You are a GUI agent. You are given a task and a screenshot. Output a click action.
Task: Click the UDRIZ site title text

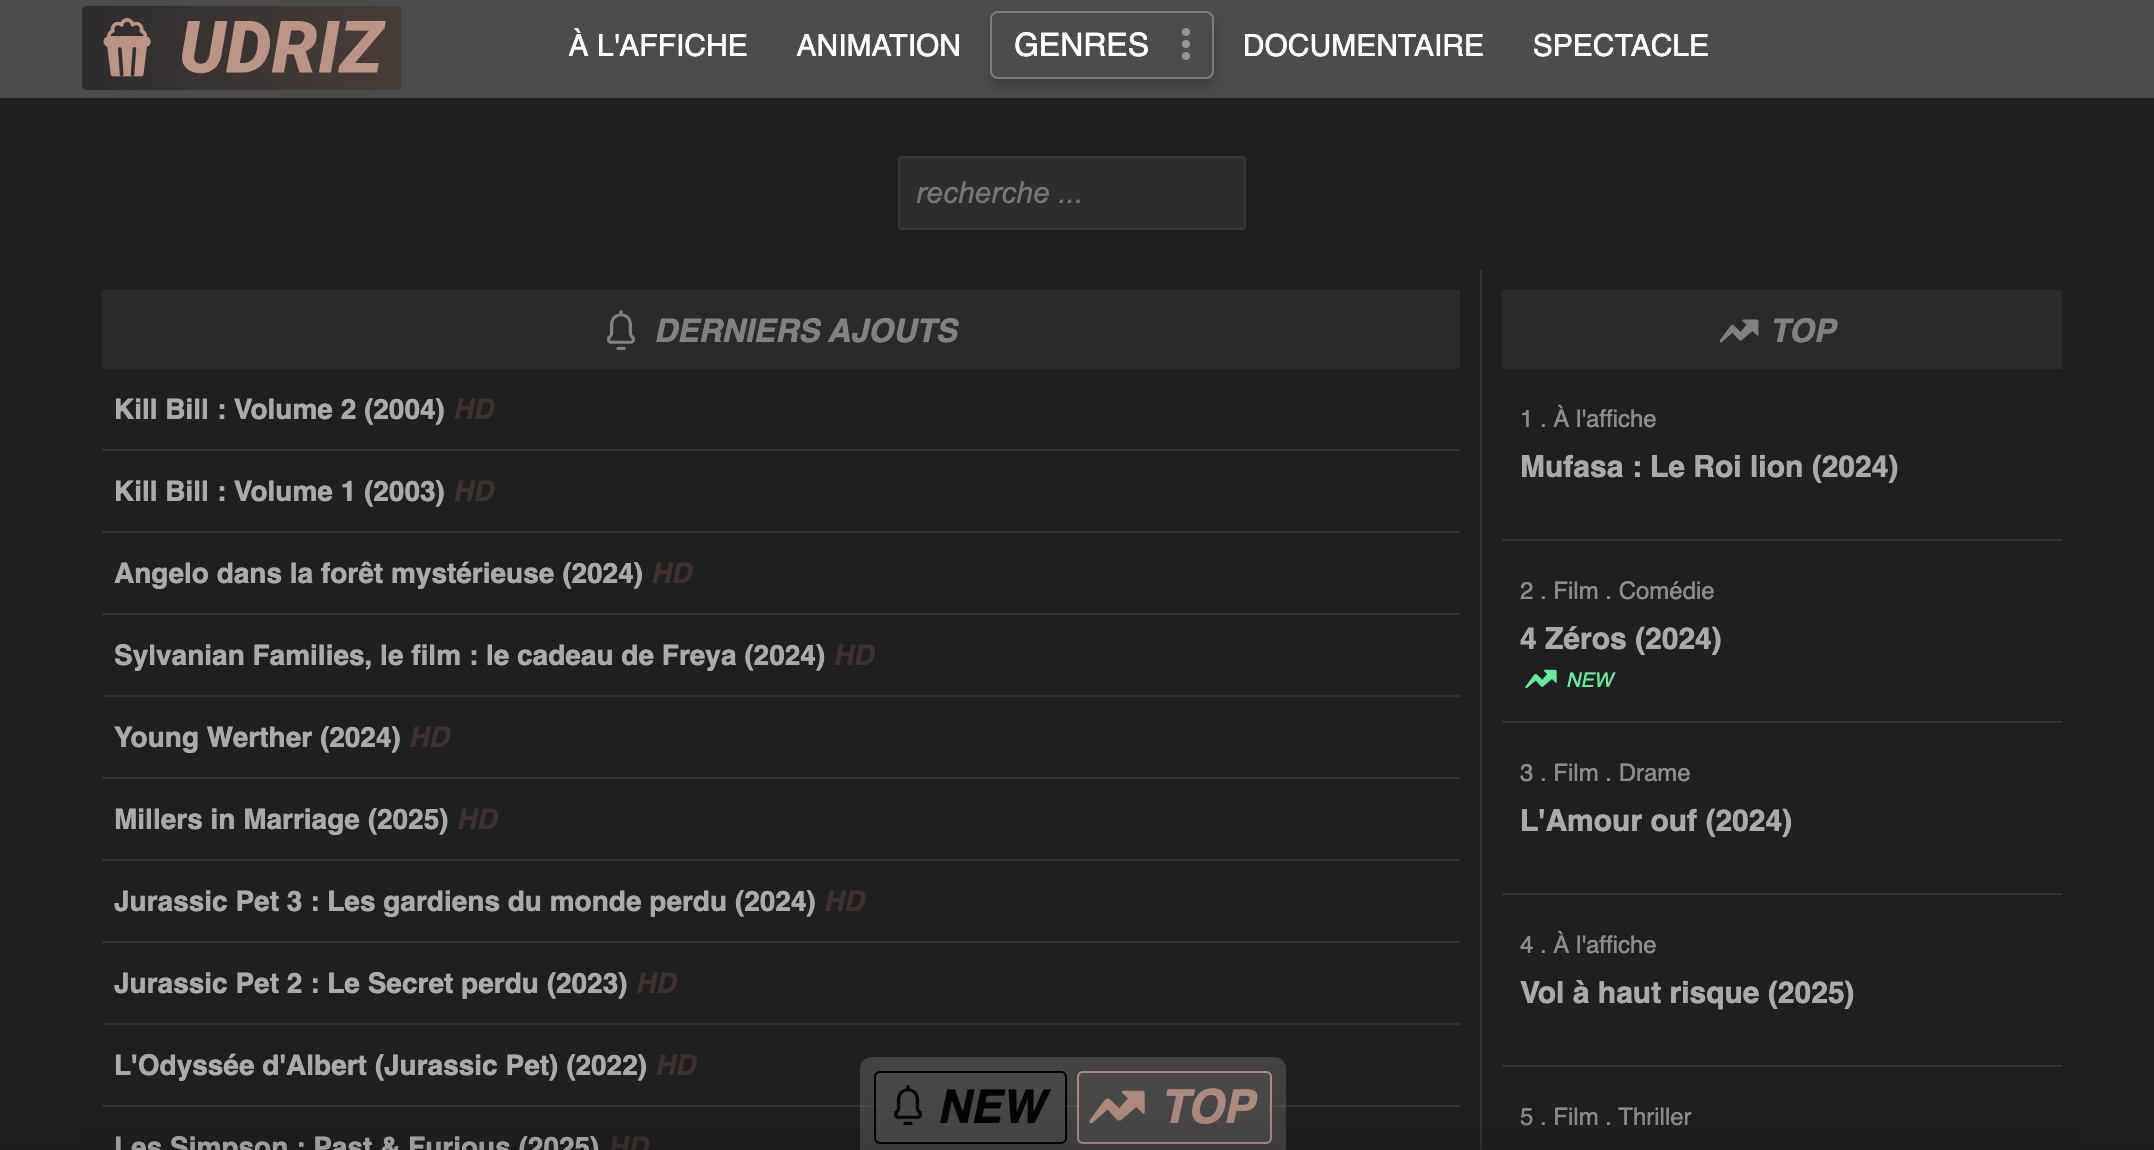[282, 47]
